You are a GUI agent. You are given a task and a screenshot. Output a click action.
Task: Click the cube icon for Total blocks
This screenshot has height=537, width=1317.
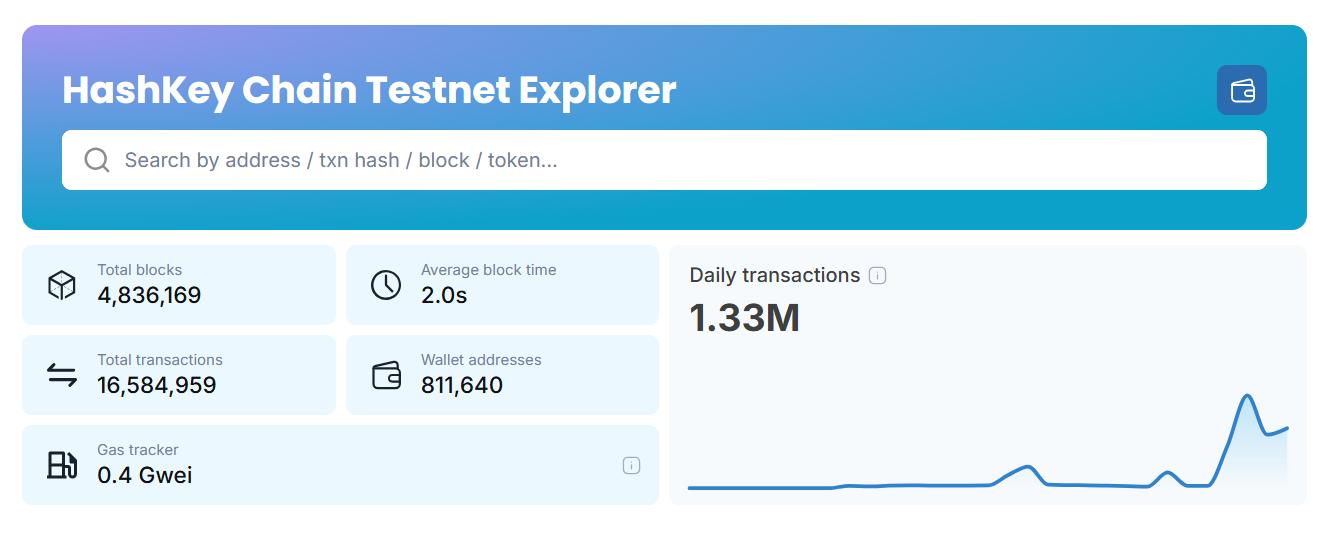62,285
